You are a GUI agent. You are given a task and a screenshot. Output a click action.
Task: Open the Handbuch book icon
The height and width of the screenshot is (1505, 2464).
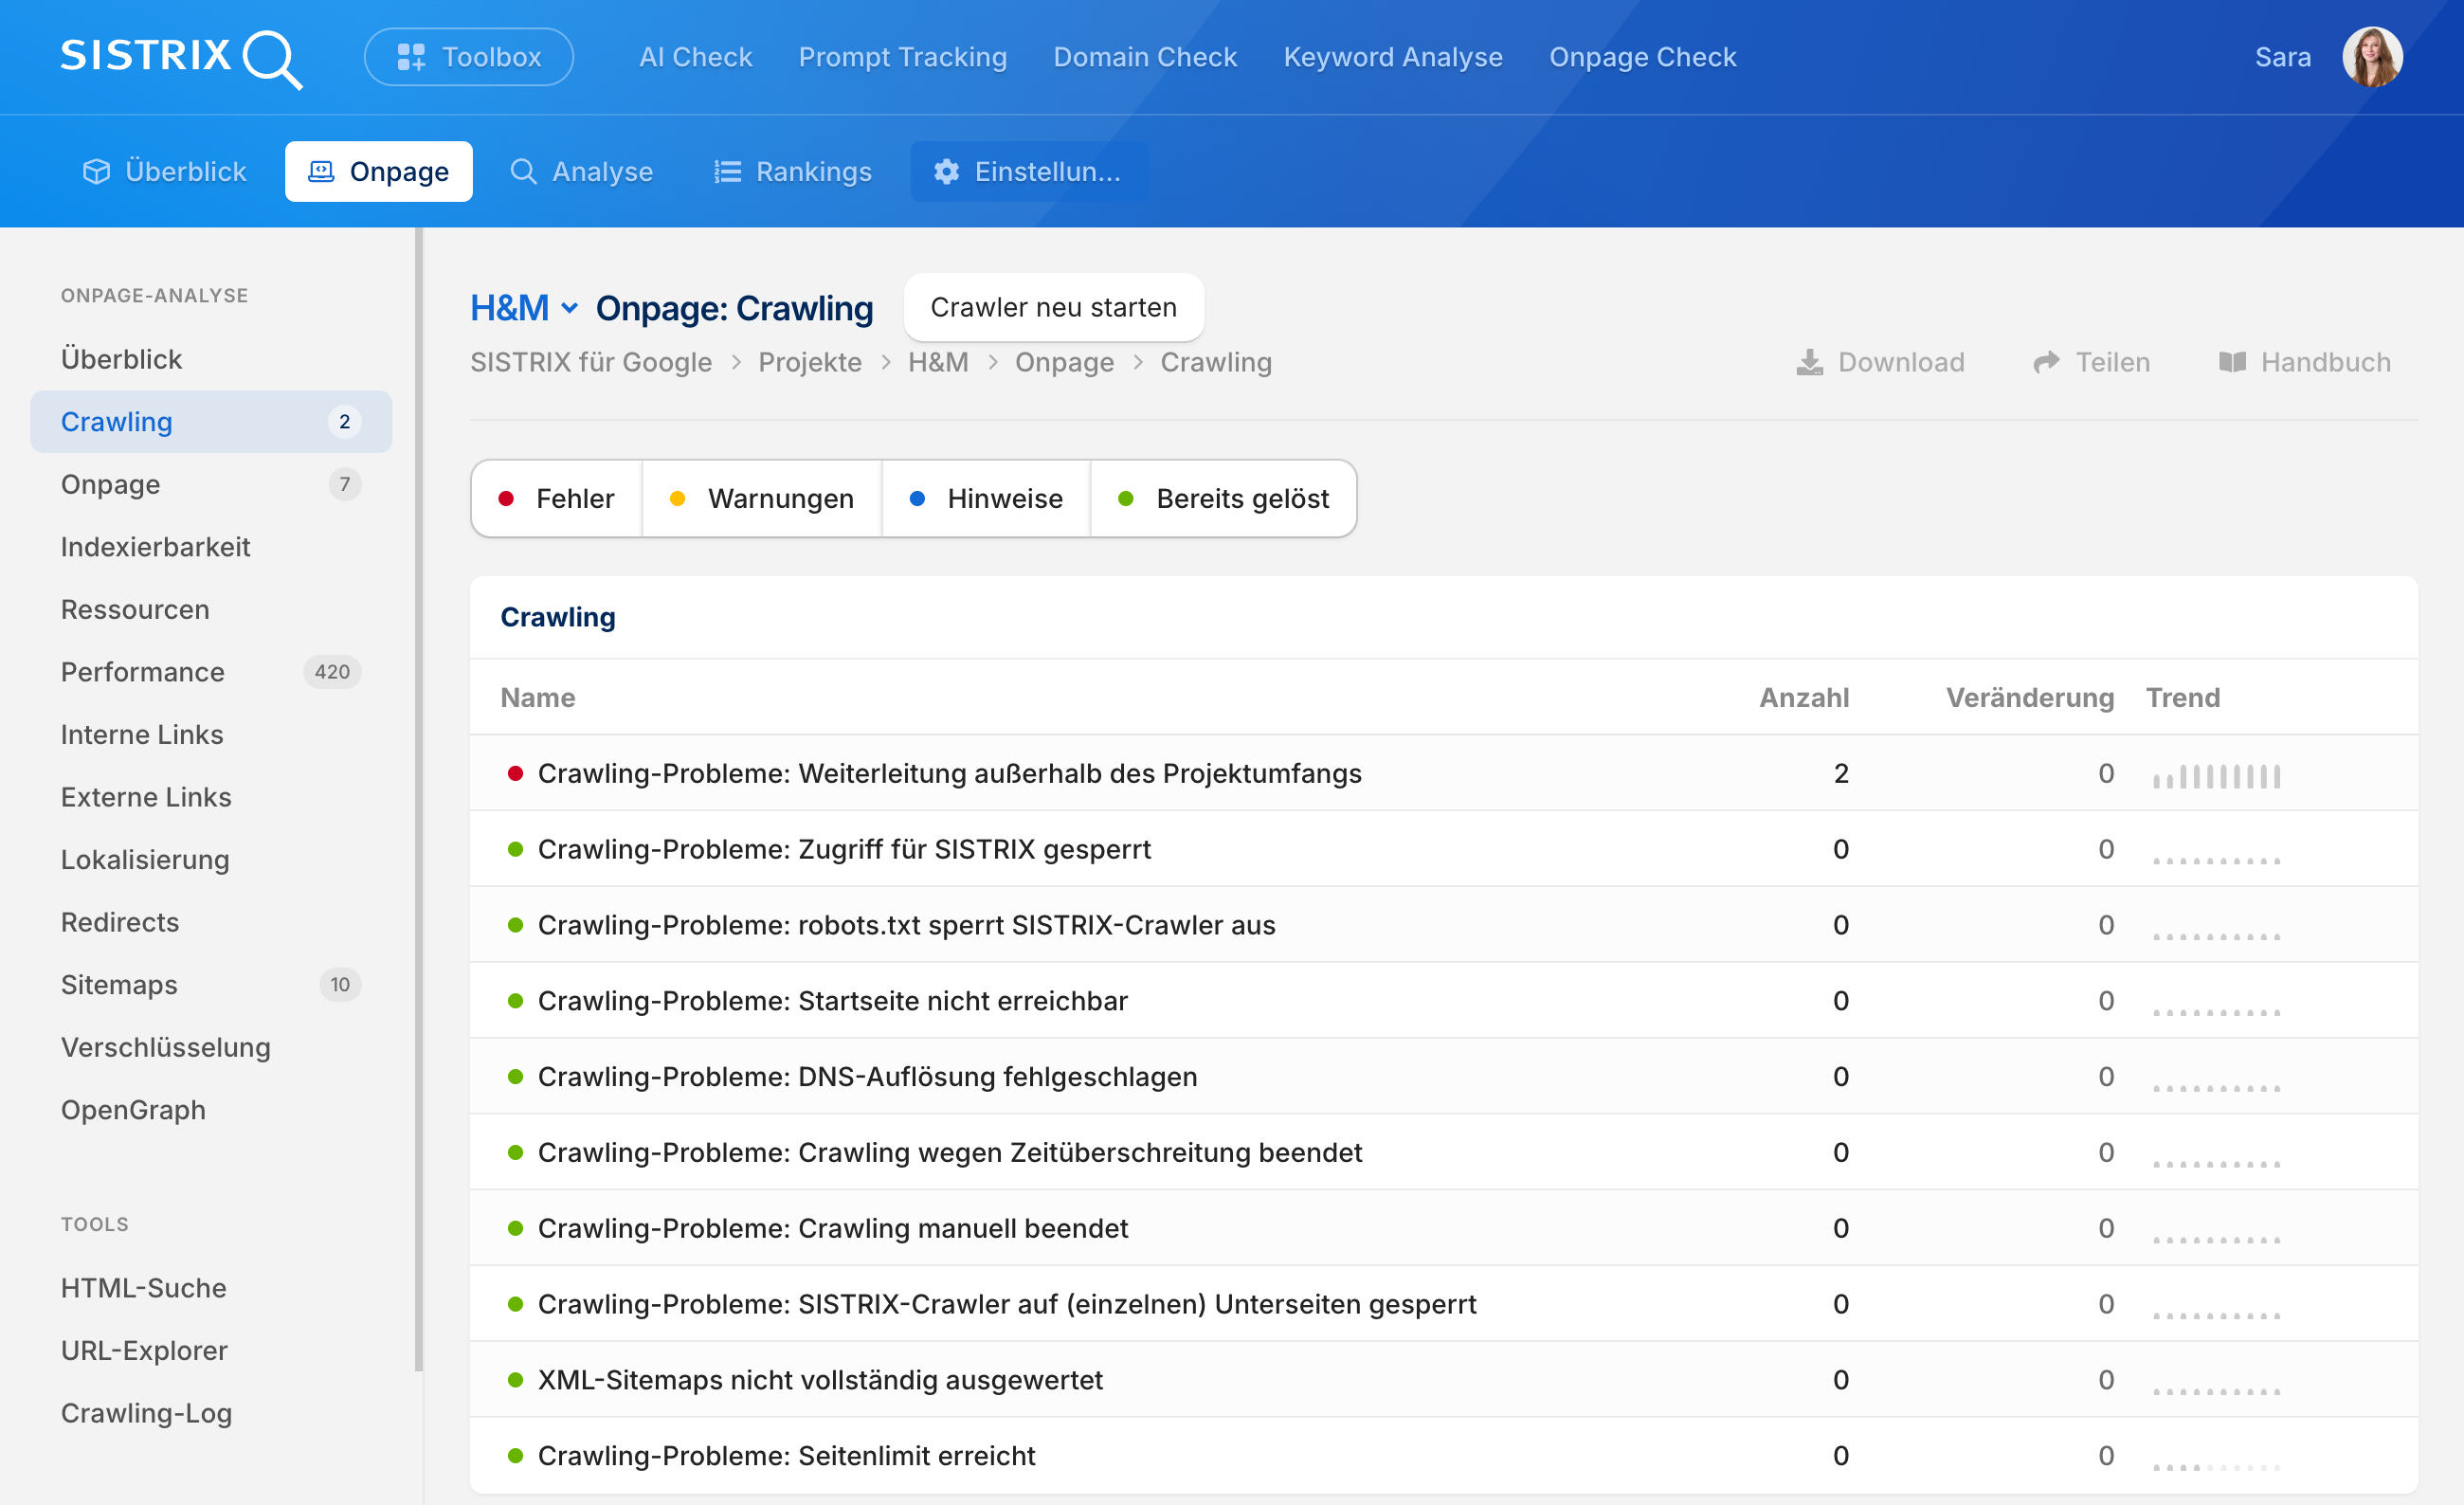pyautogui.click(x=2232, y=362)
